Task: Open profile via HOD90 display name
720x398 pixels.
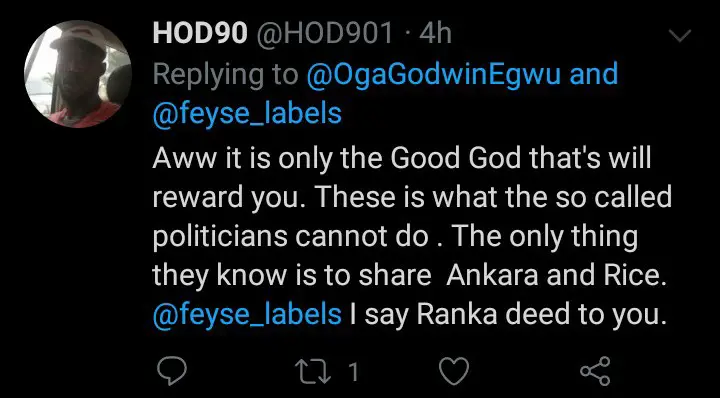Action: pos(200,35)
